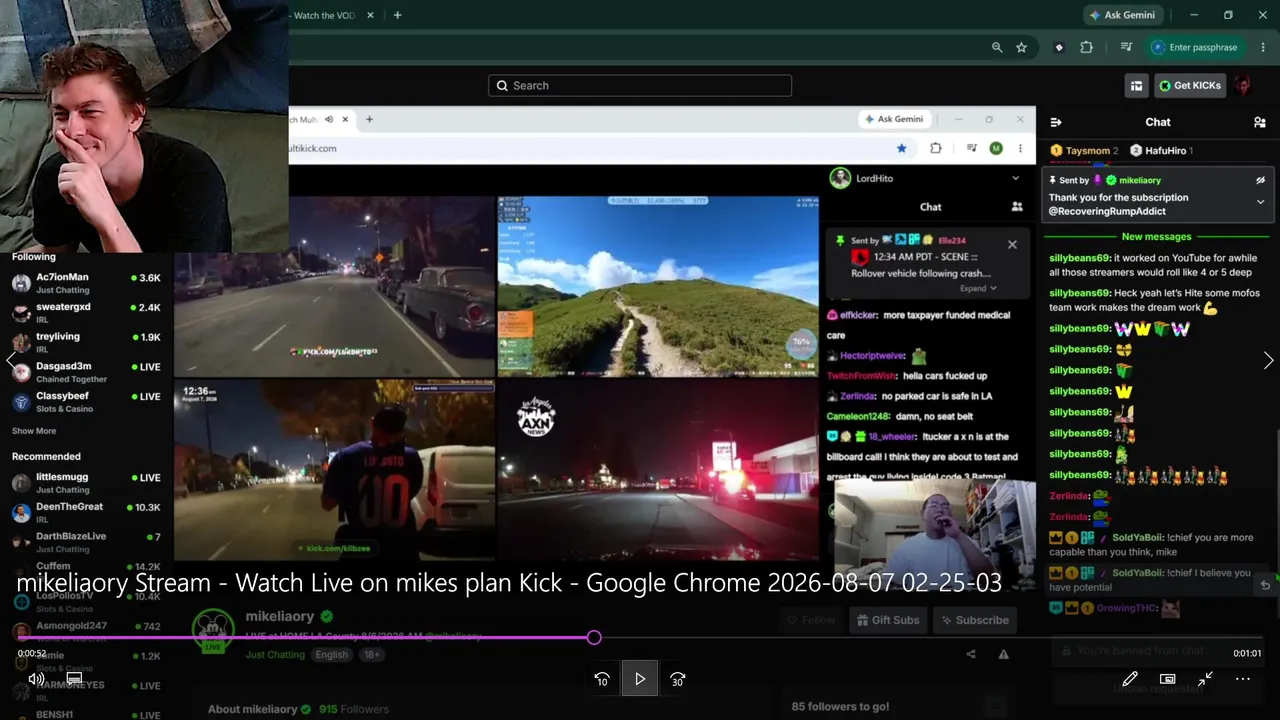Mute the media player volume
Screen dimensions: 1280x720
click(35, 679)
